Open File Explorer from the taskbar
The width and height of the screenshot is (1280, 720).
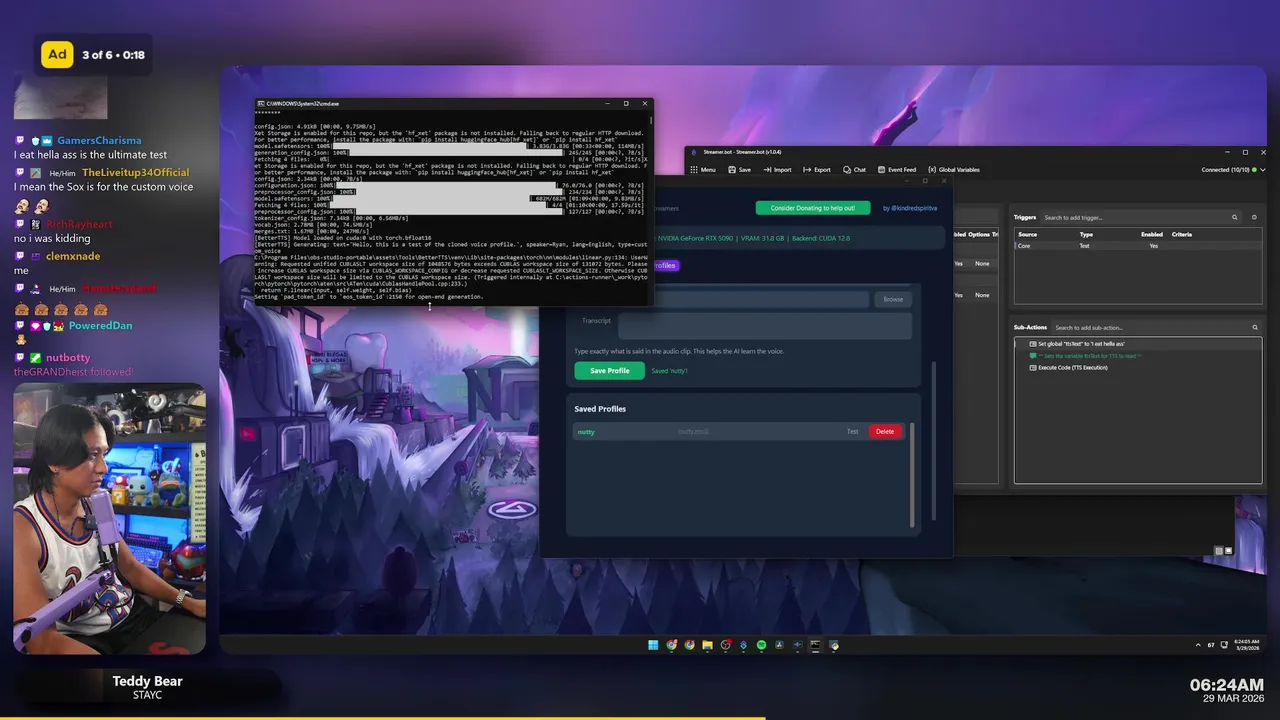(x=707, y=645)
